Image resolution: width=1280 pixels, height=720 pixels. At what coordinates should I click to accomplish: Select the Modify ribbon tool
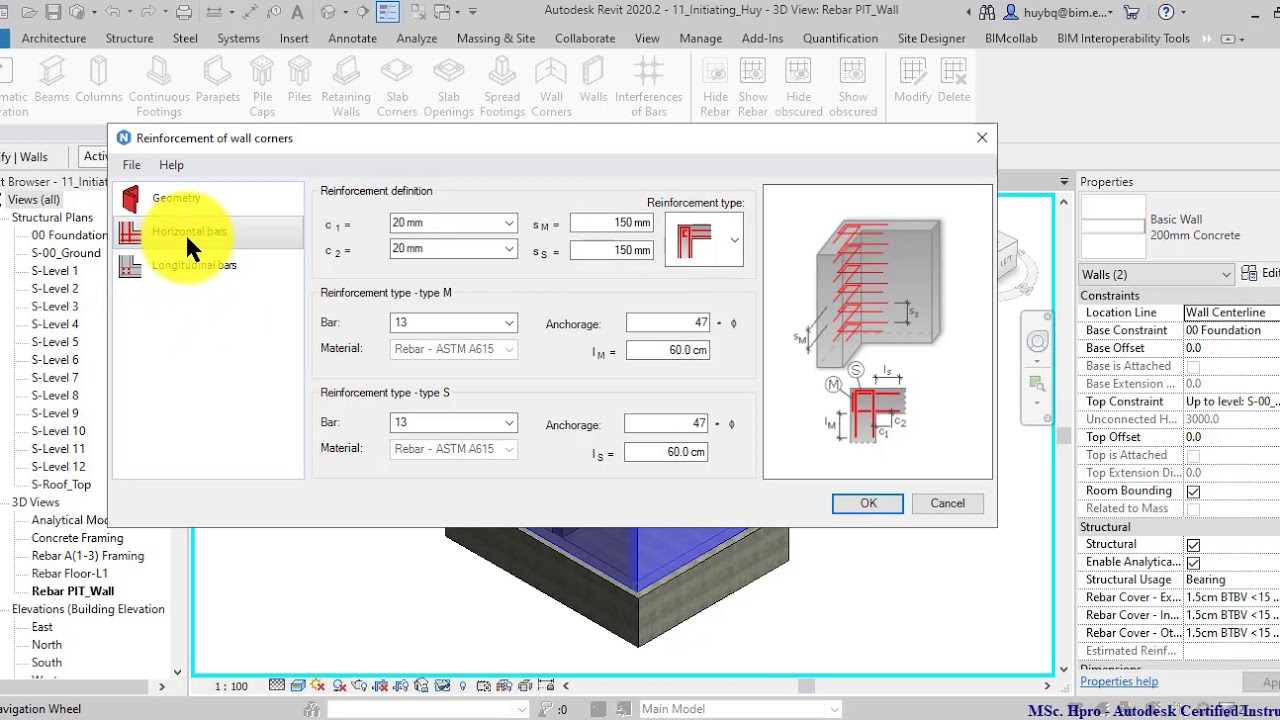coord(913,80)
